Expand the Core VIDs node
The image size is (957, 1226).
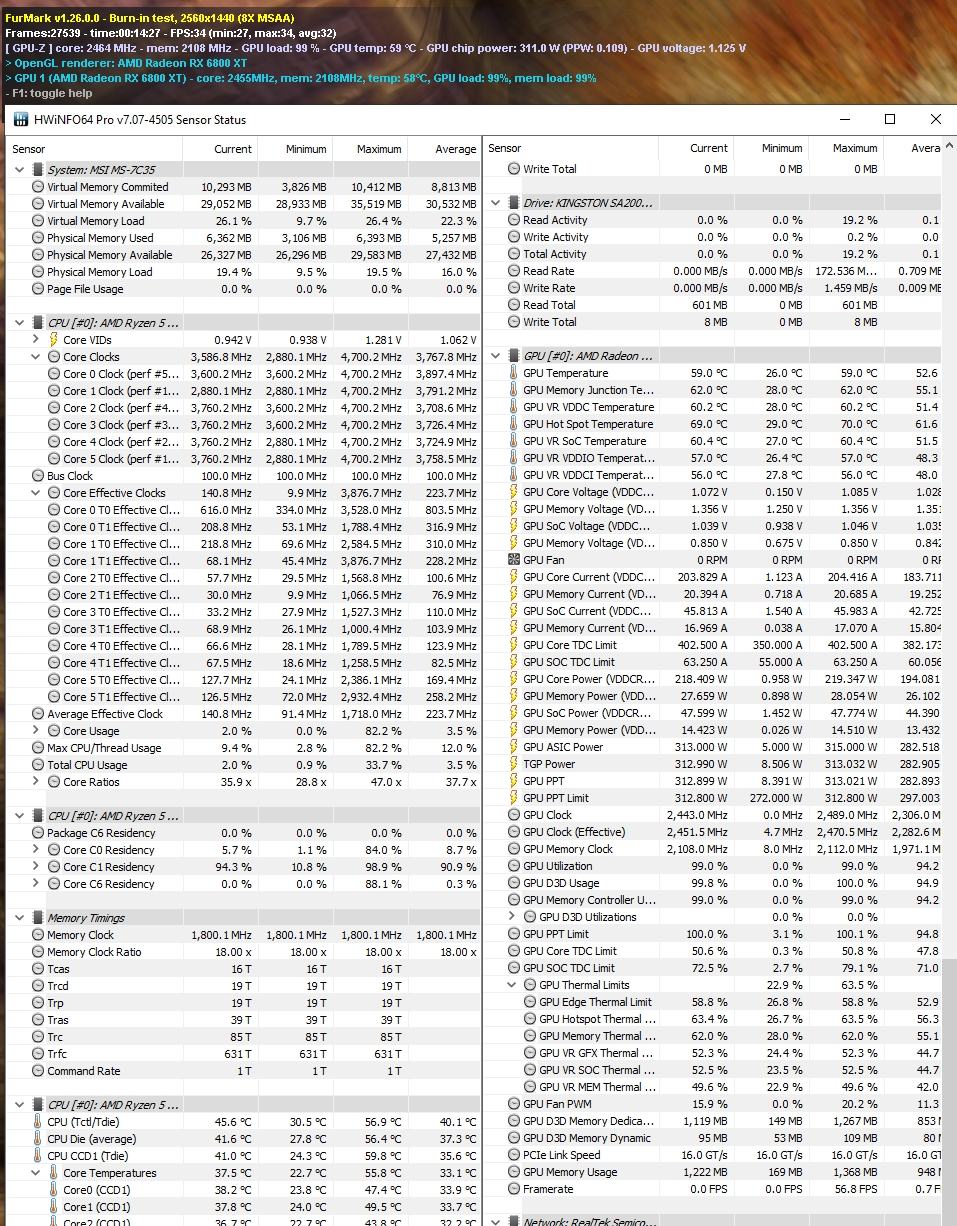(36, 340)
